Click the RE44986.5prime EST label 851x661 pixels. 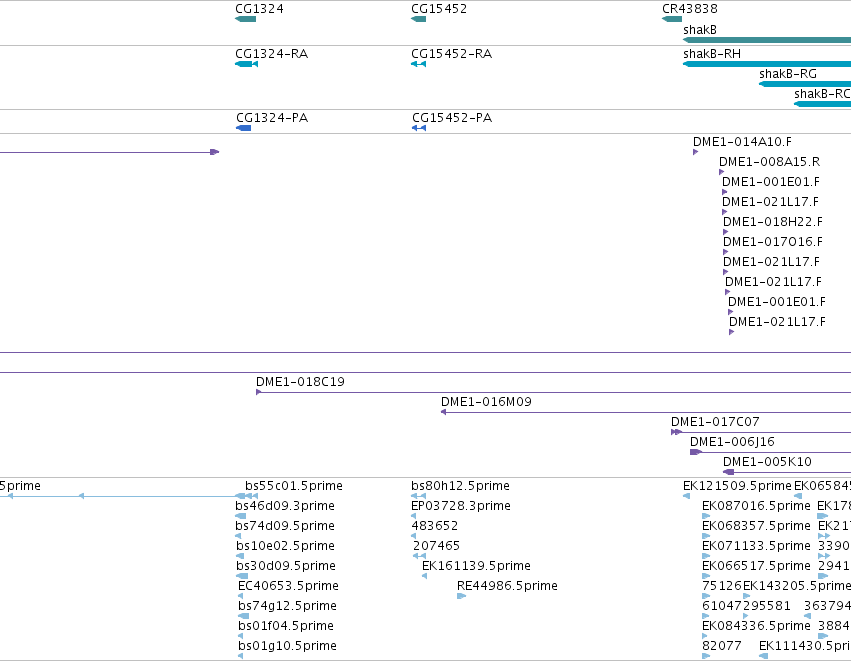click(x=507, y=587)
